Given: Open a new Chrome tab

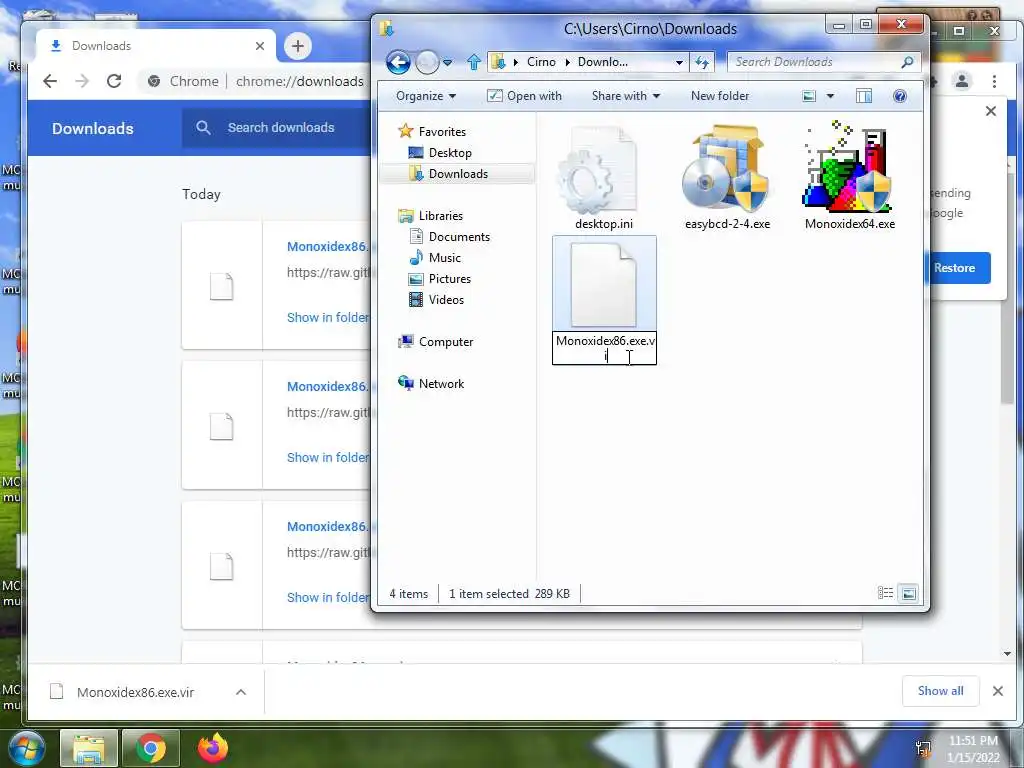Looking at the screenshot, I should click(298, 46).
